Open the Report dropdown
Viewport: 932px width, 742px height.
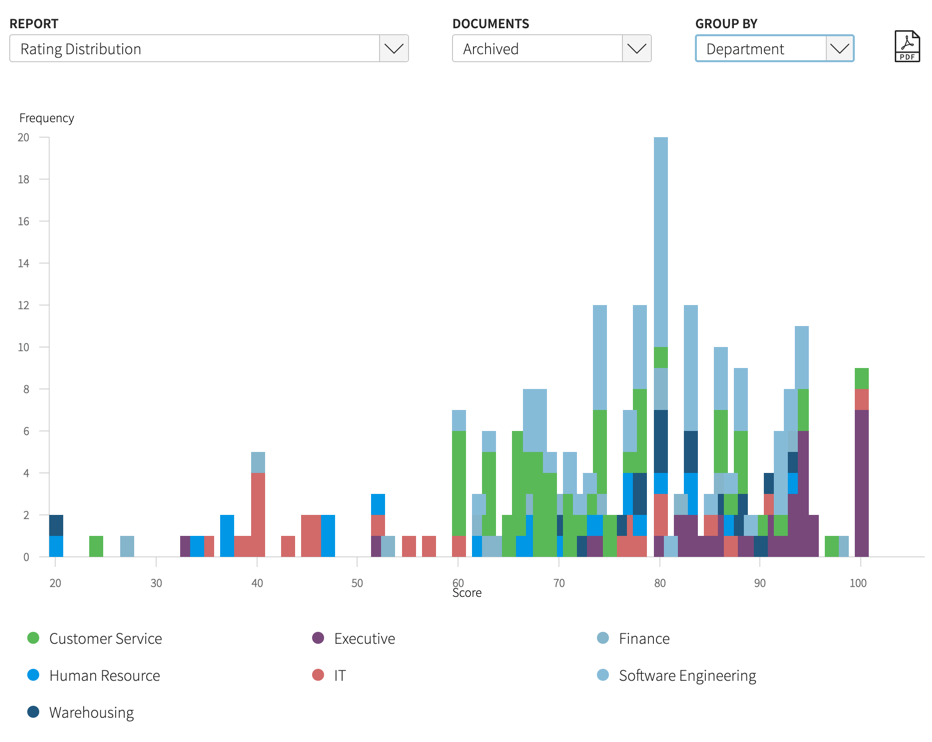394,47
